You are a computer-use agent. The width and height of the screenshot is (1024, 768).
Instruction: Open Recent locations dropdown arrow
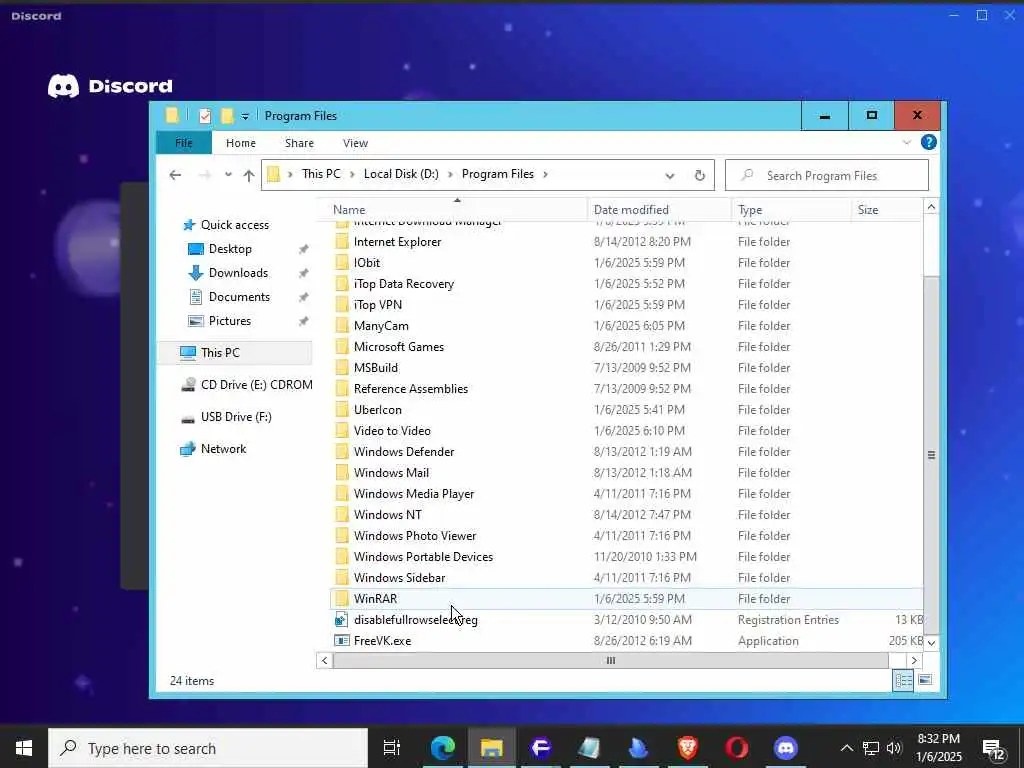pyautogui.click(x=228, y=175)
